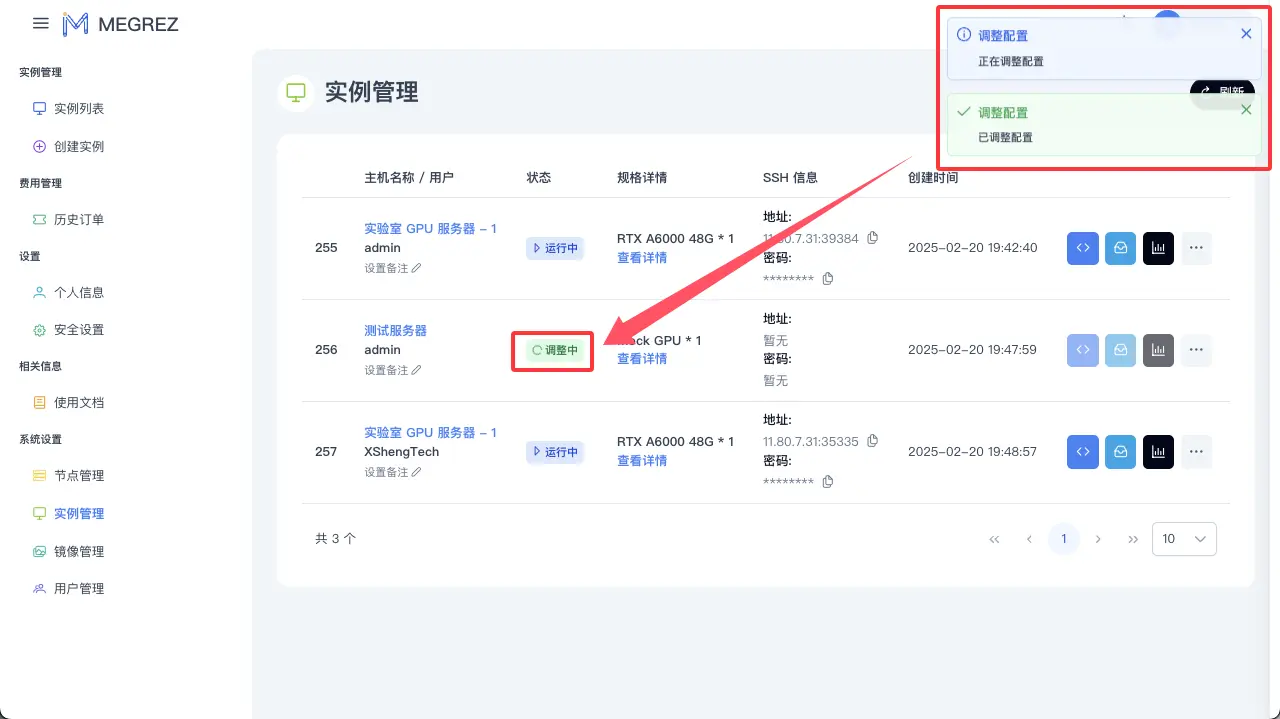Screen dimensions: 1280x719
Task: Open the ellipsis more-actions menu for instance 256
Action: 1196,350
